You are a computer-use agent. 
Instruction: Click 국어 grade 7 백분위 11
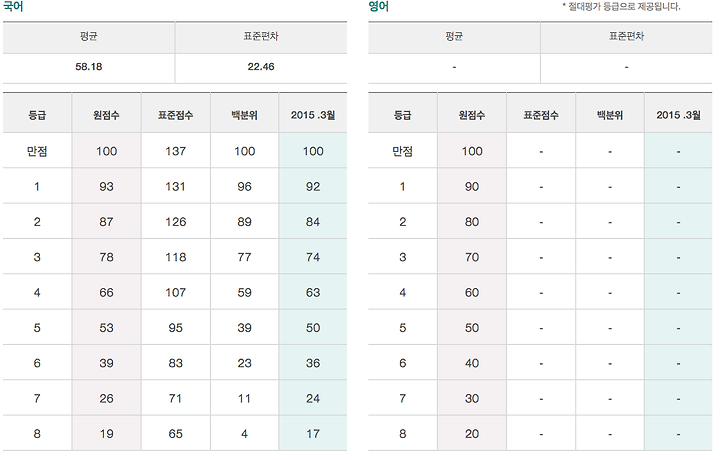pos(244,398)
